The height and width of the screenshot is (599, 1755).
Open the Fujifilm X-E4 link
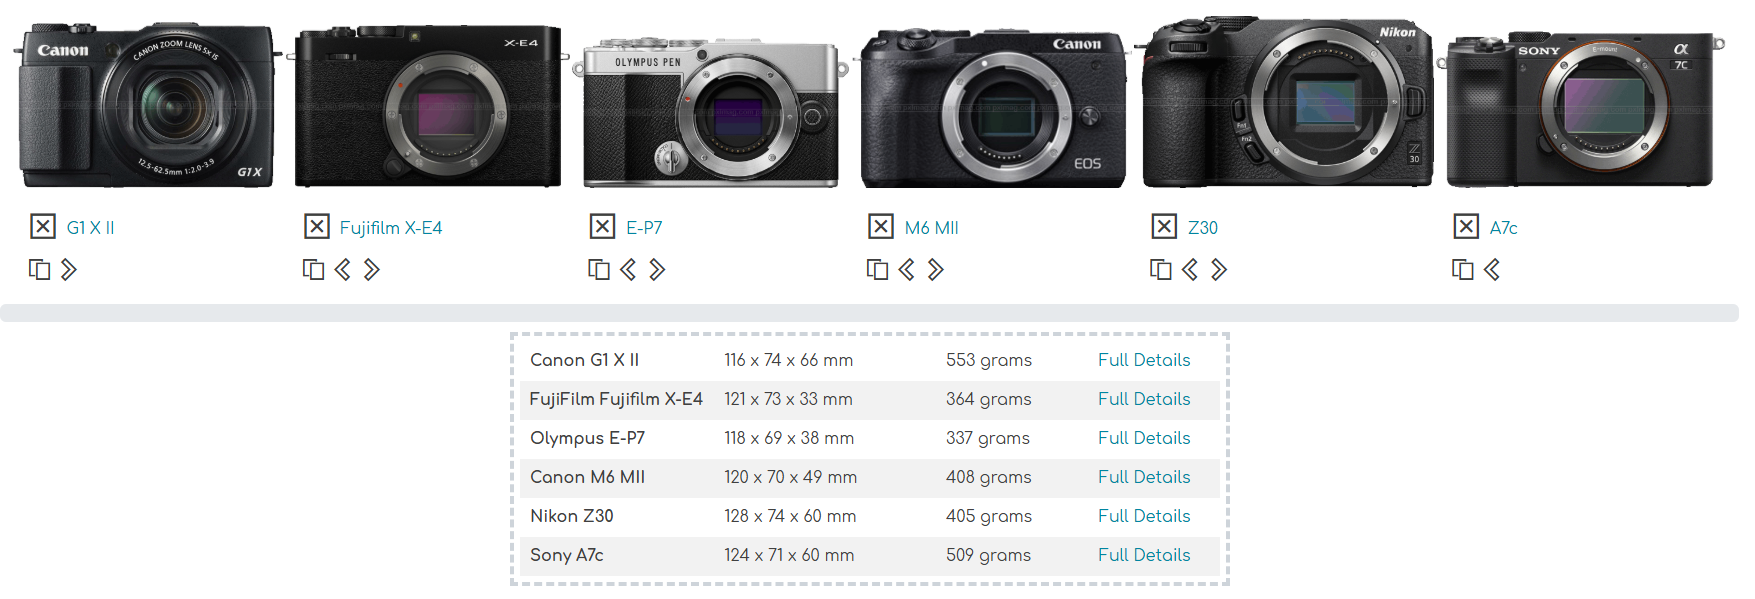click(x=391, y=228)
